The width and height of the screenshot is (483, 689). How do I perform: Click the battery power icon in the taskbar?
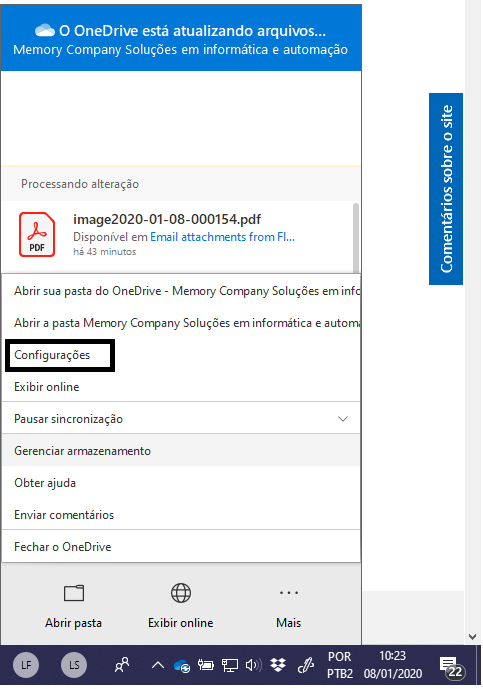click(x=205, y=666)
